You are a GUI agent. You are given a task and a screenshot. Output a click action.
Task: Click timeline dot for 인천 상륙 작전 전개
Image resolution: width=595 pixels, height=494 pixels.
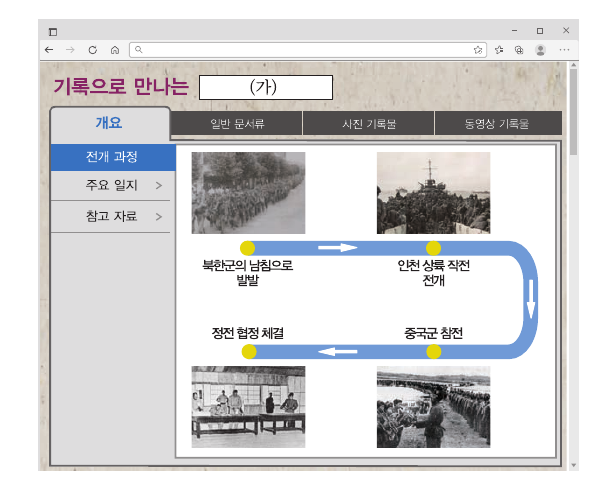click(433, 248)
